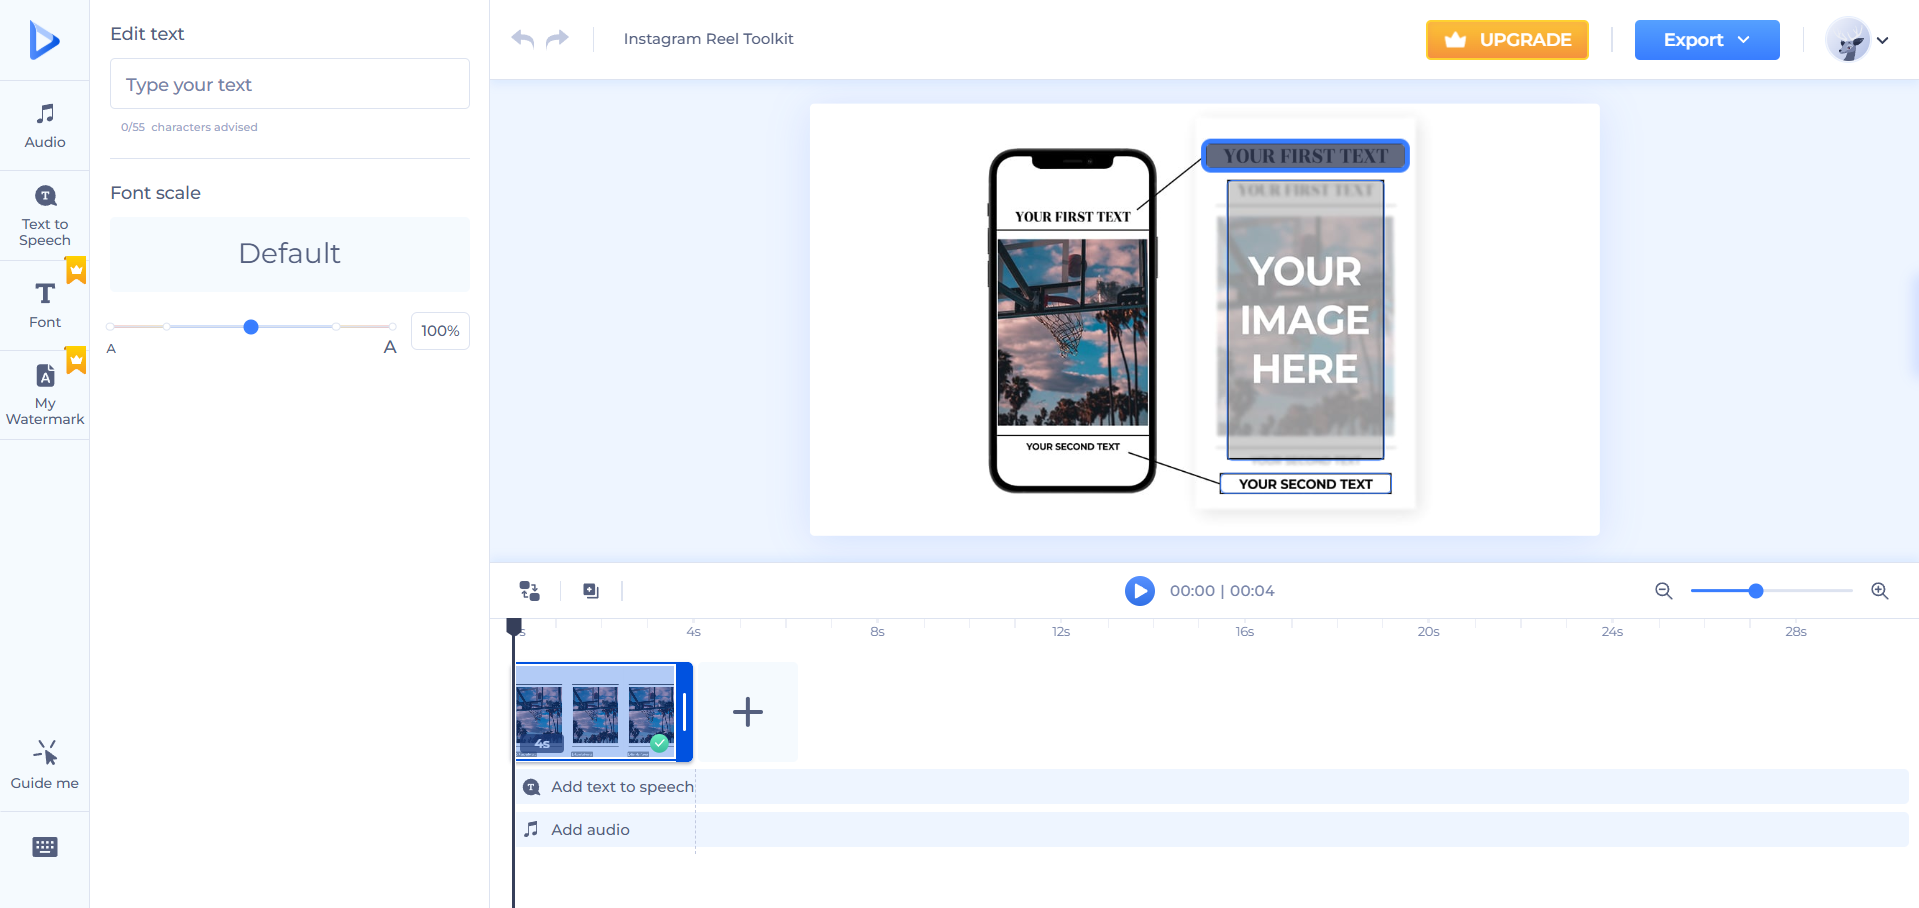1919x908 pixels.
Task: Zoom out of the timeline with the magnifier
Action: pyautogui.click(x=1663, y=590)
